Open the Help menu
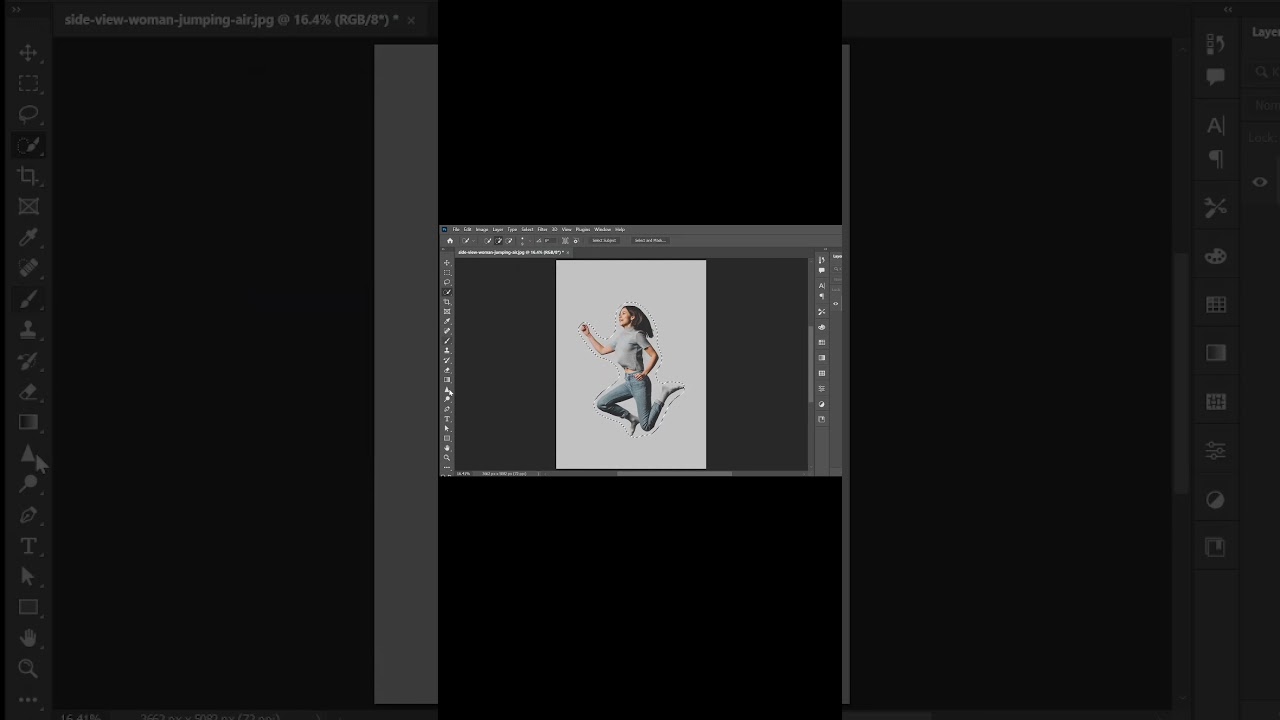This screenshot has height=720, width=1280. tap(620, 229)
